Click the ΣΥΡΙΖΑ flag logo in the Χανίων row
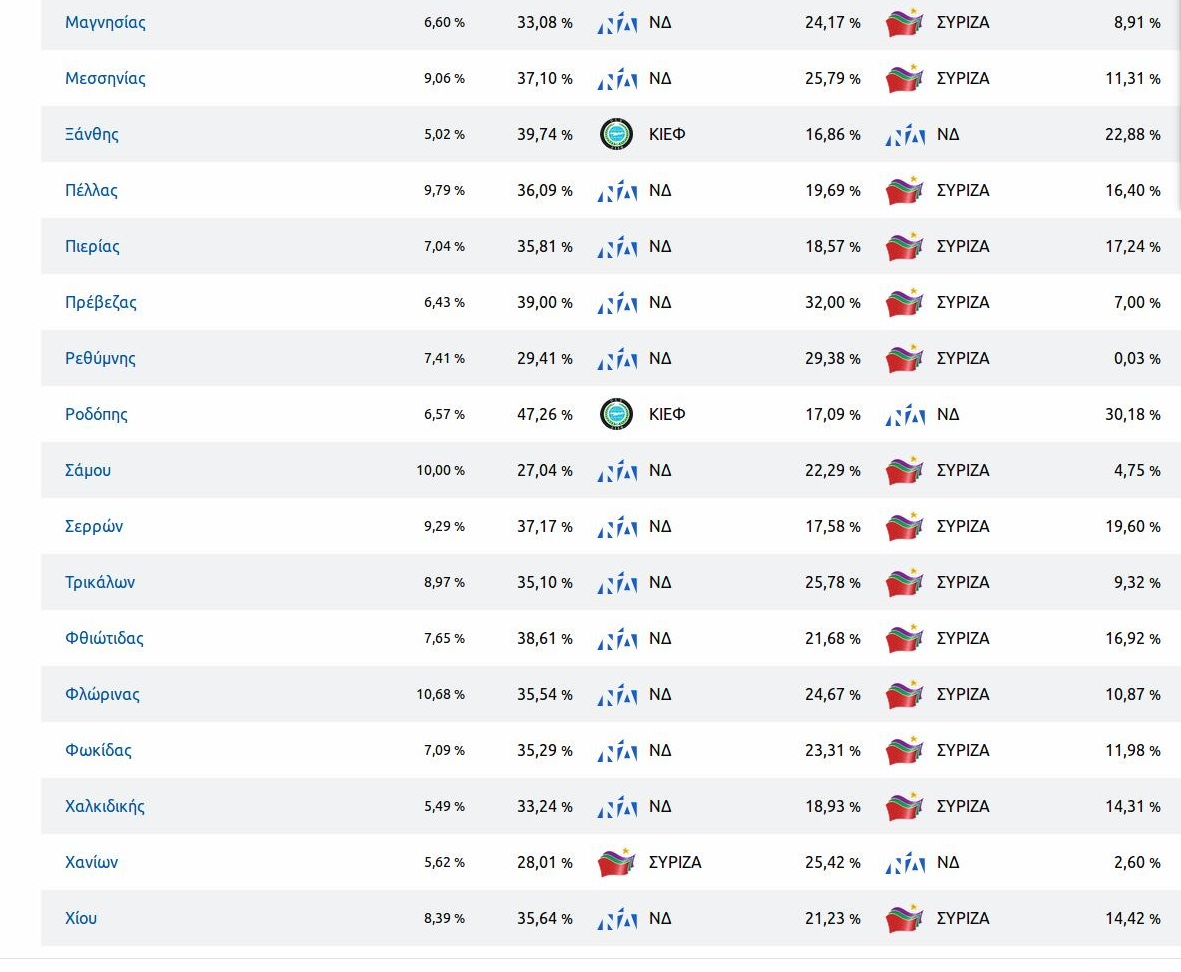The height and width of the screenshot is (972, 1181). pyautogui.click(x=616, y=862)
